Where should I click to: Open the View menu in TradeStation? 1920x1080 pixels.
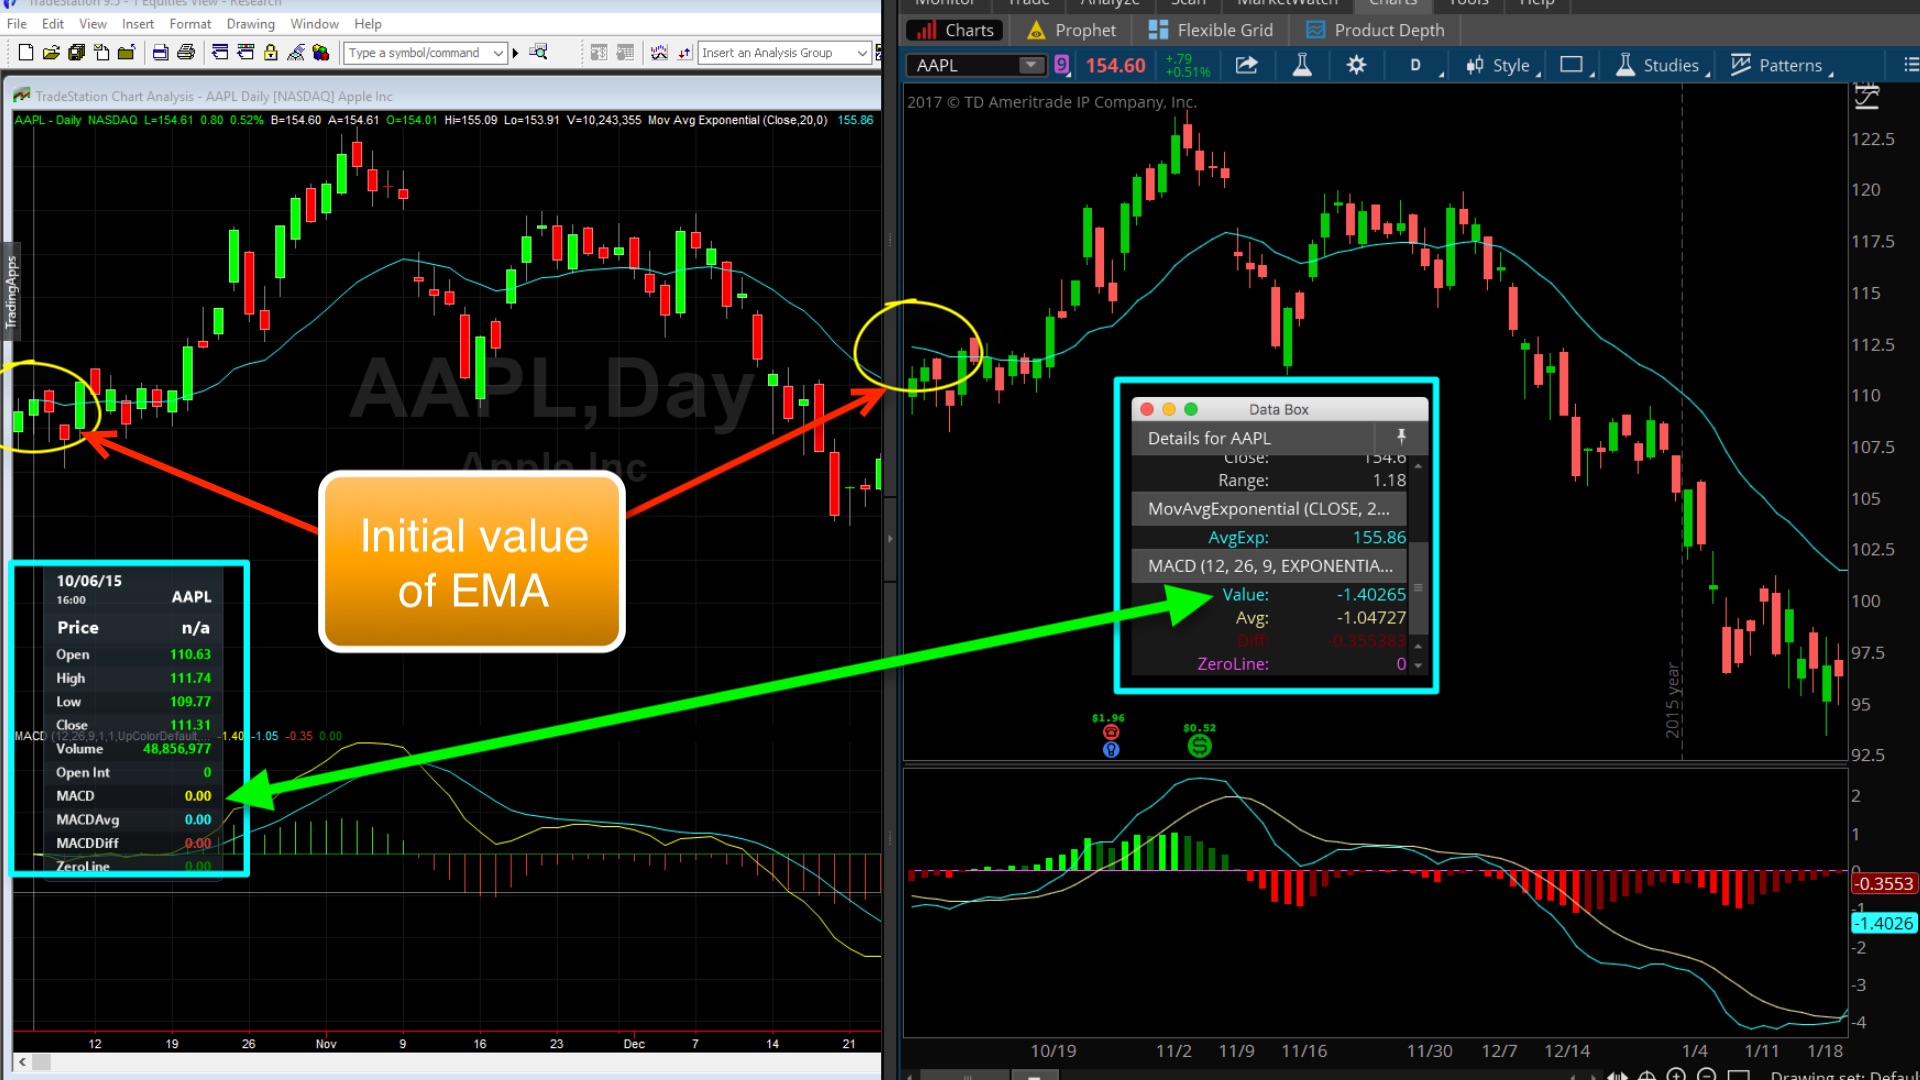[x=93, y=23]
